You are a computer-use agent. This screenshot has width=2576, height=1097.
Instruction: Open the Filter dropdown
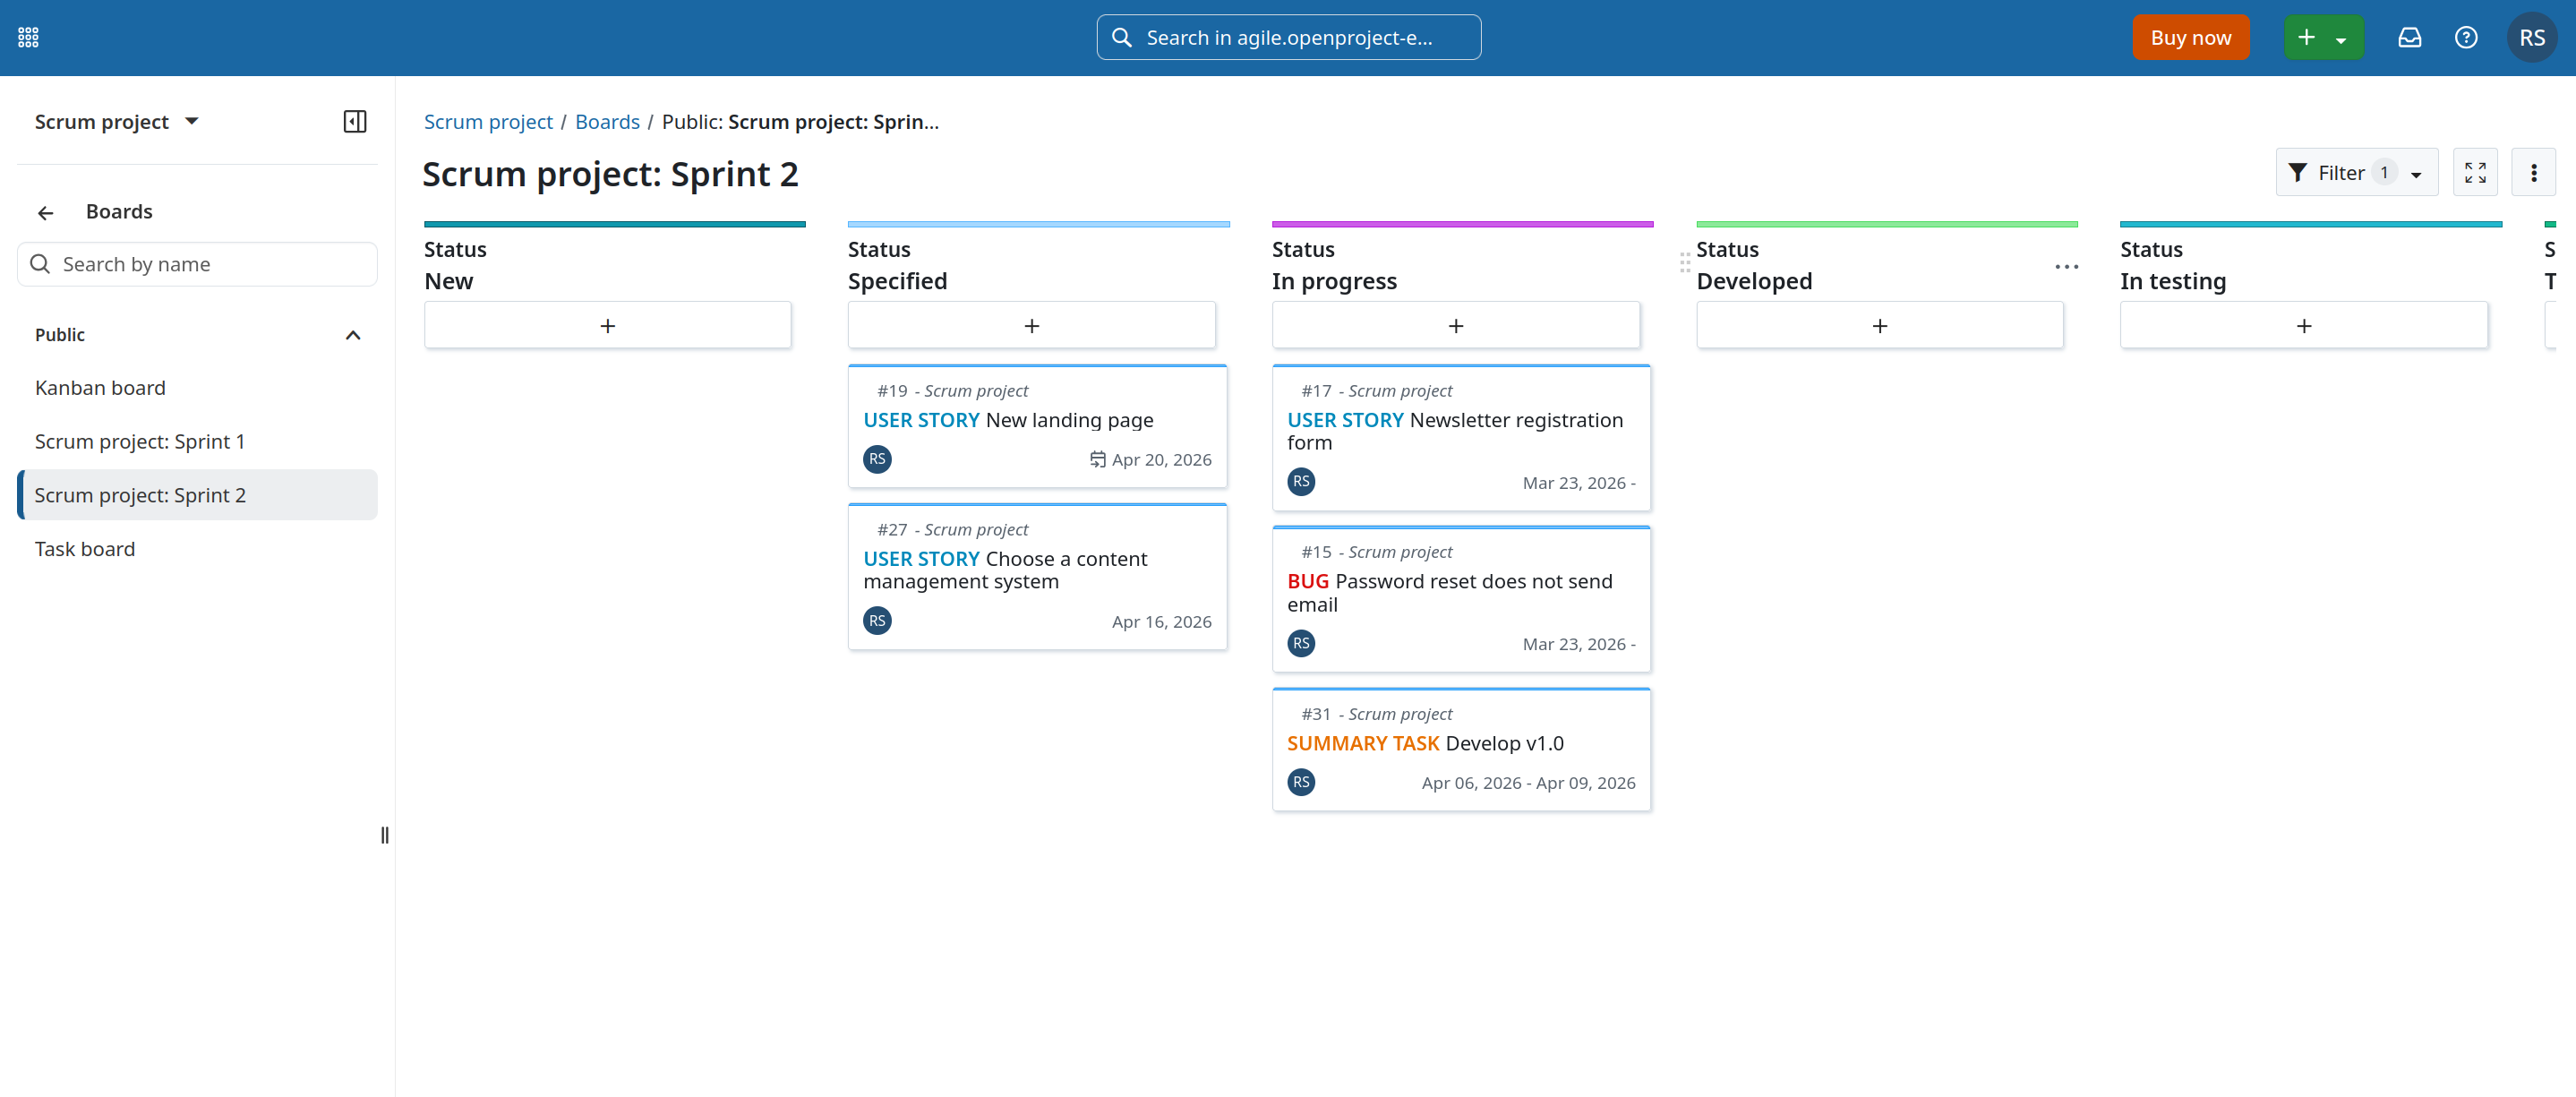(x=2355, y=172)
